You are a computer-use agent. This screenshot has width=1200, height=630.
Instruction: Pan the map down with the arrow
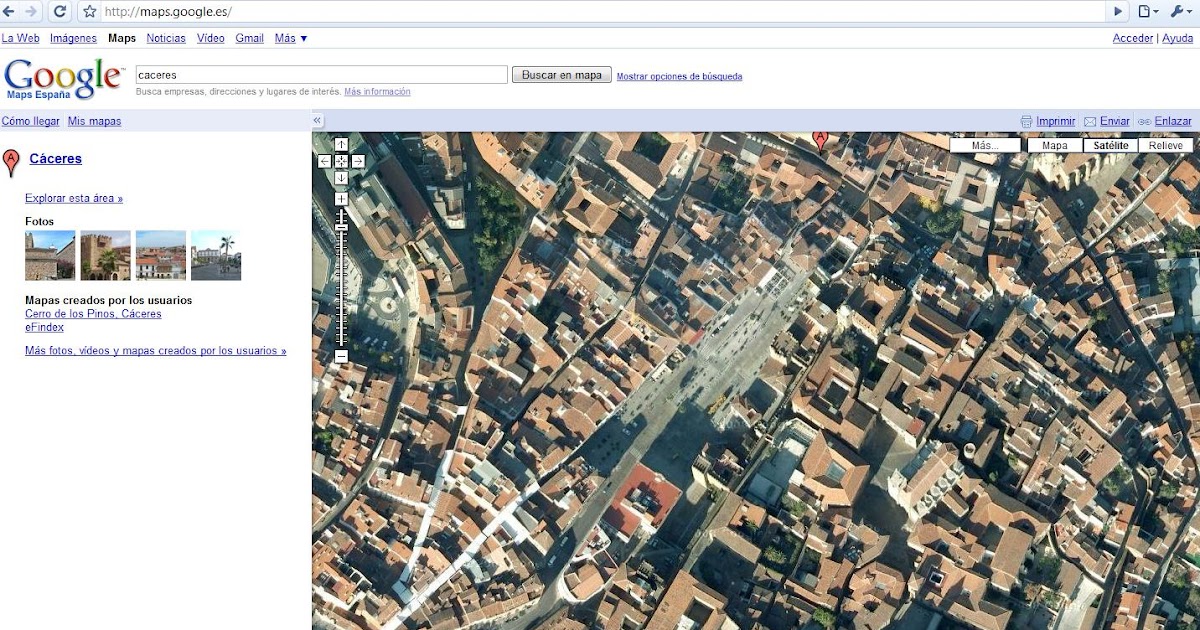click(341, 178)
